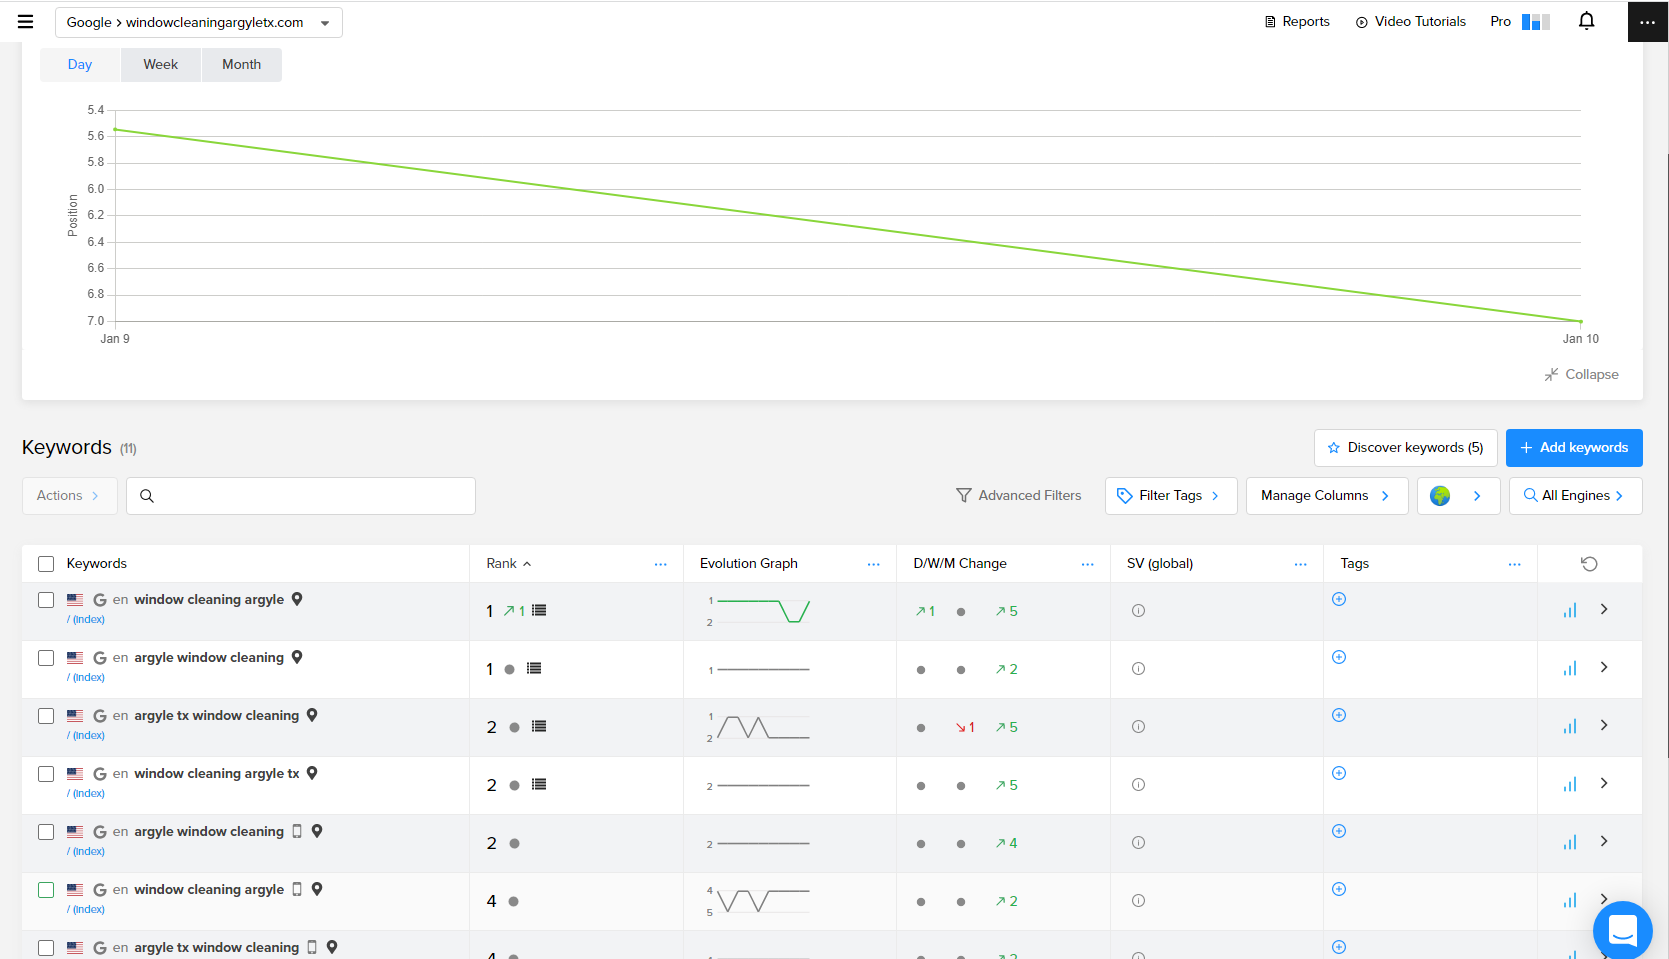Click the SERP features icon on first row

click(x=539, y=611)
